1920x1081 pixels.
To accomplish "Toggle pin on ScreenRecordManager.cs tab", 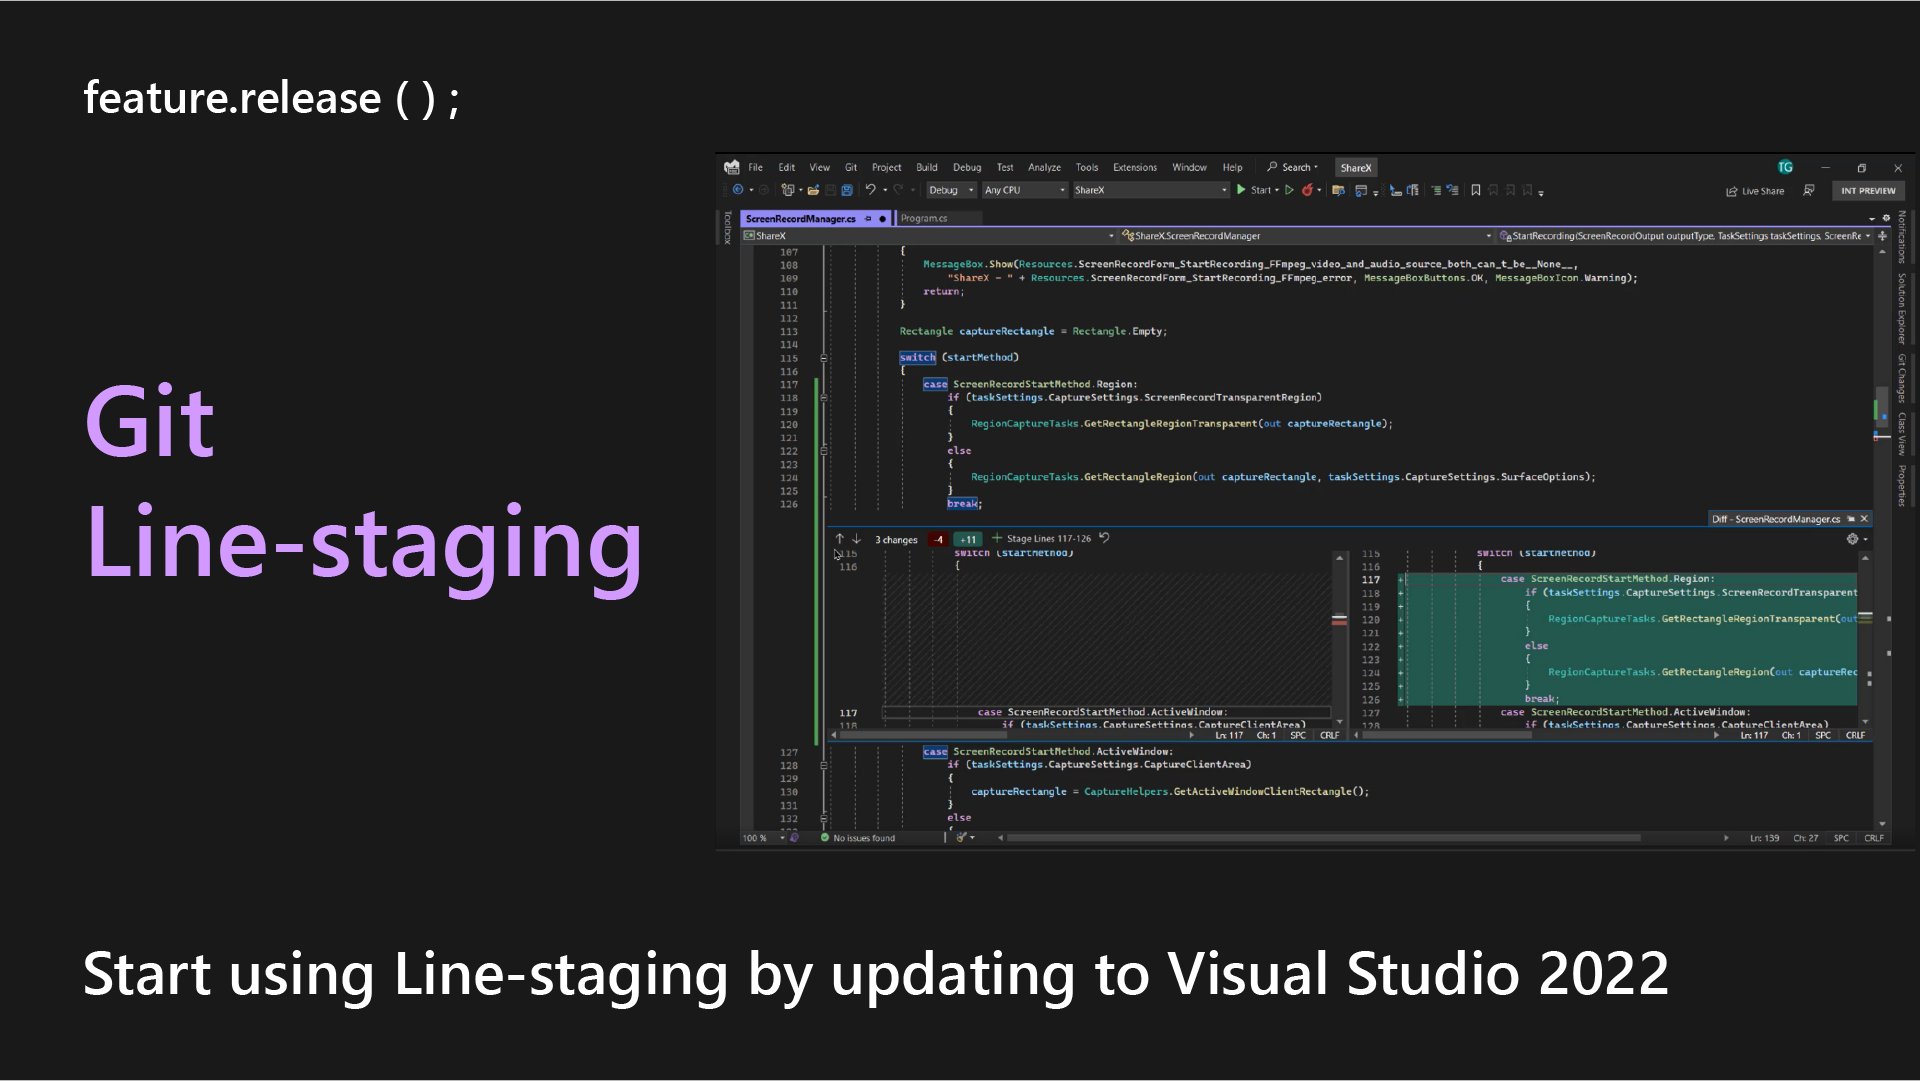I will [x=869, y=218].
